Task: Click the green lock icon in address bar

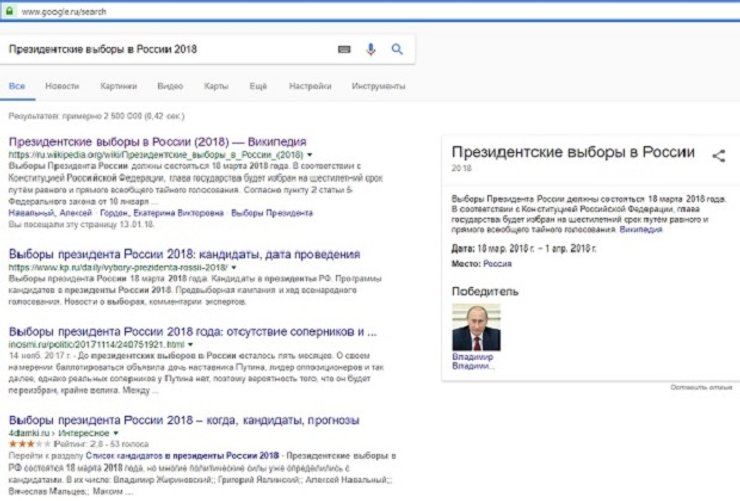Action: point(10,10)
